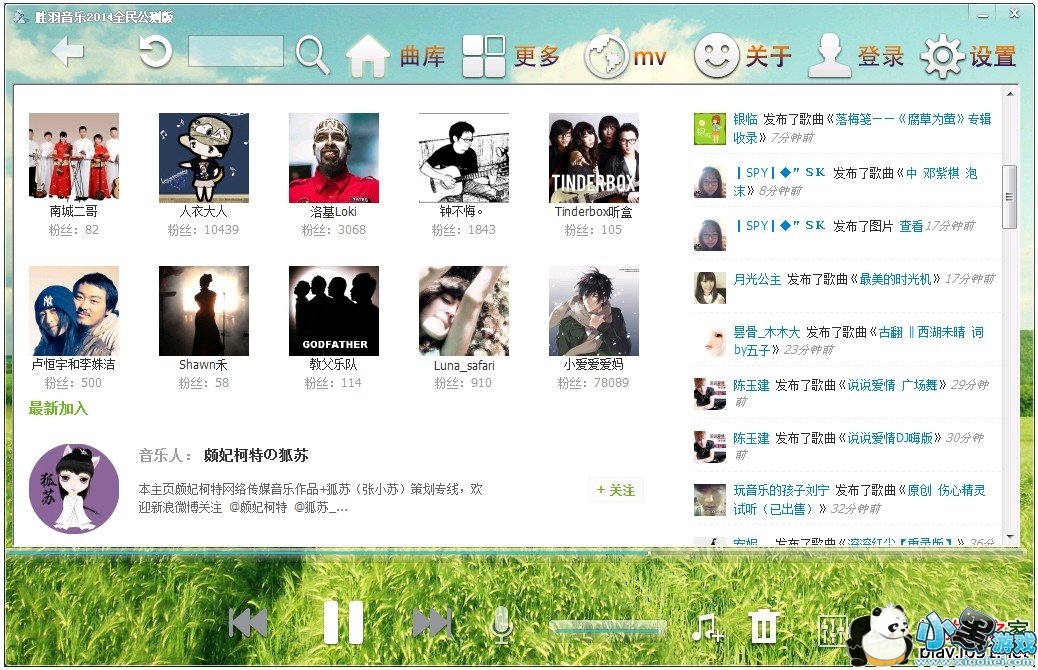The width and height of the screenshot is (1038, 670).
Task: Click 查看 link to view picture
Action: (911, 226)
